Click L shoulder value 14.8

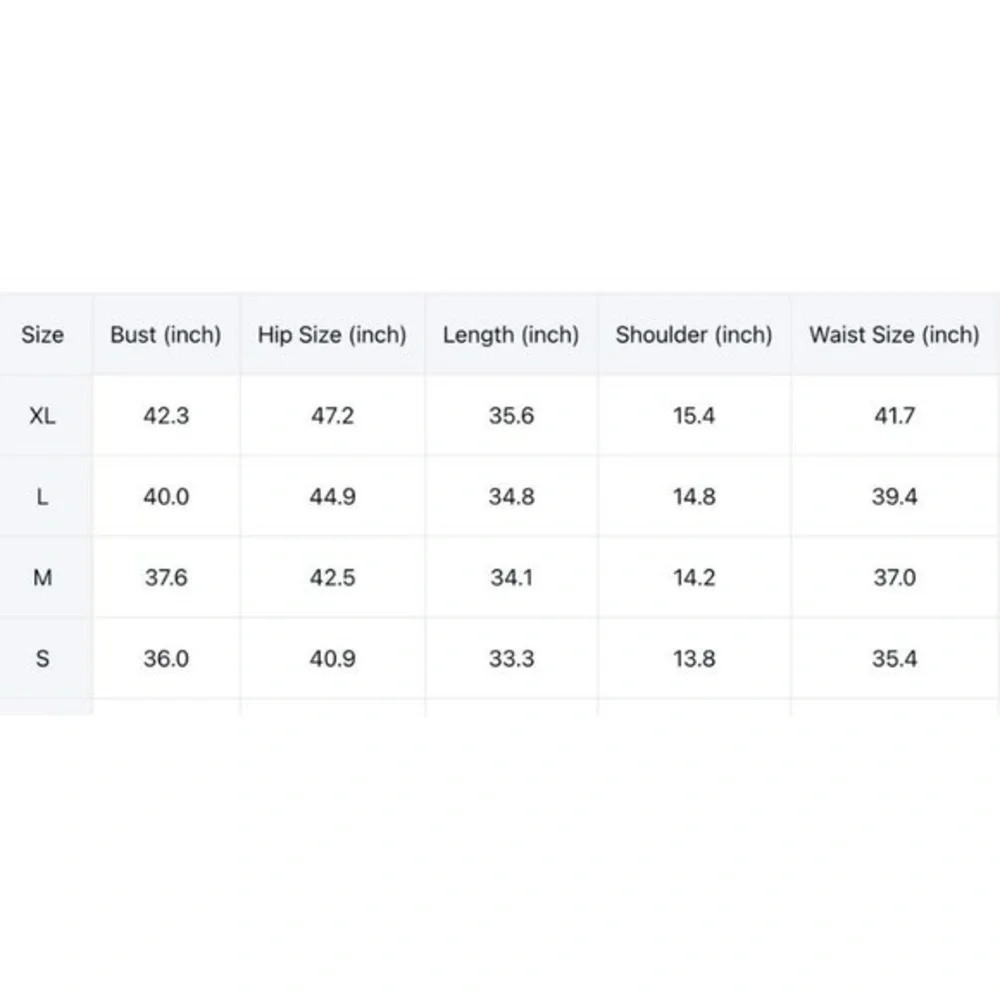coord(694,497)
